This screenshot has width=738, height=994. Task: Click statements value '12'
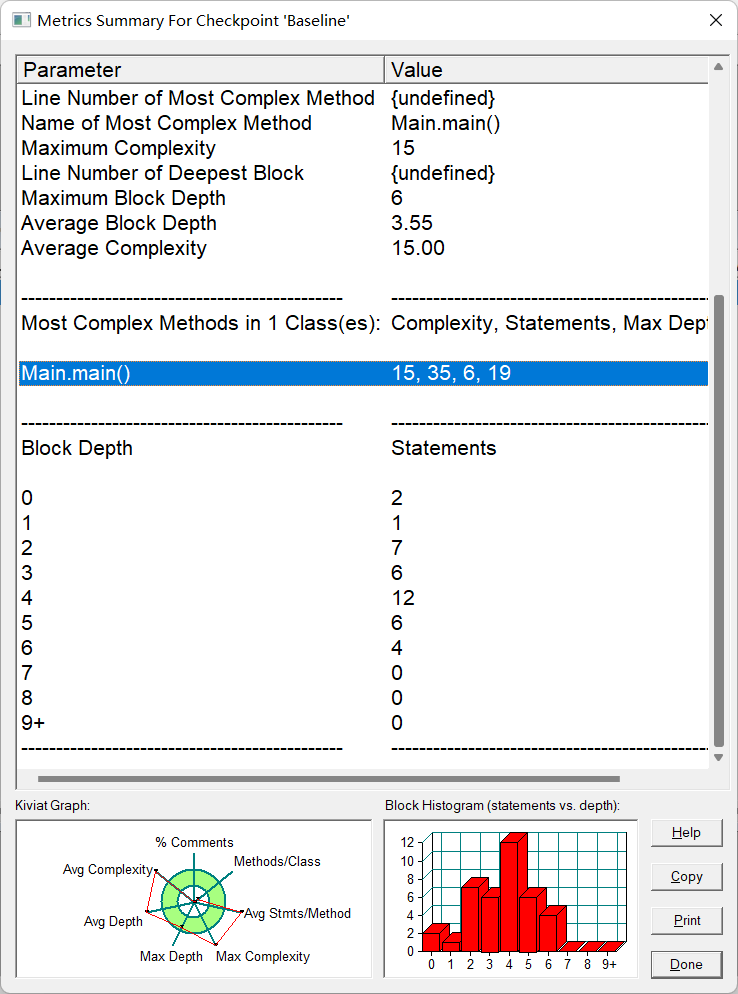[403, 598]
